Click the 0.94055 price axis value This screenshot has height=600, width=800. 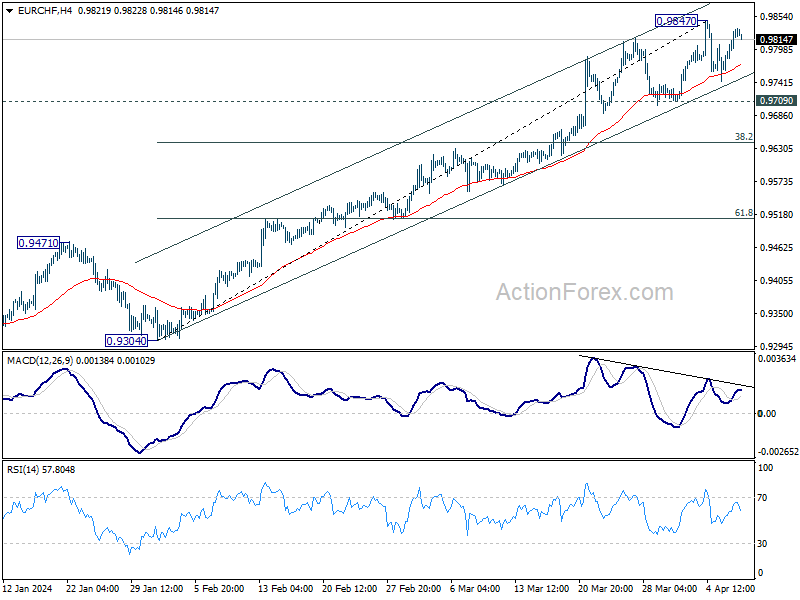pos(777,281)
